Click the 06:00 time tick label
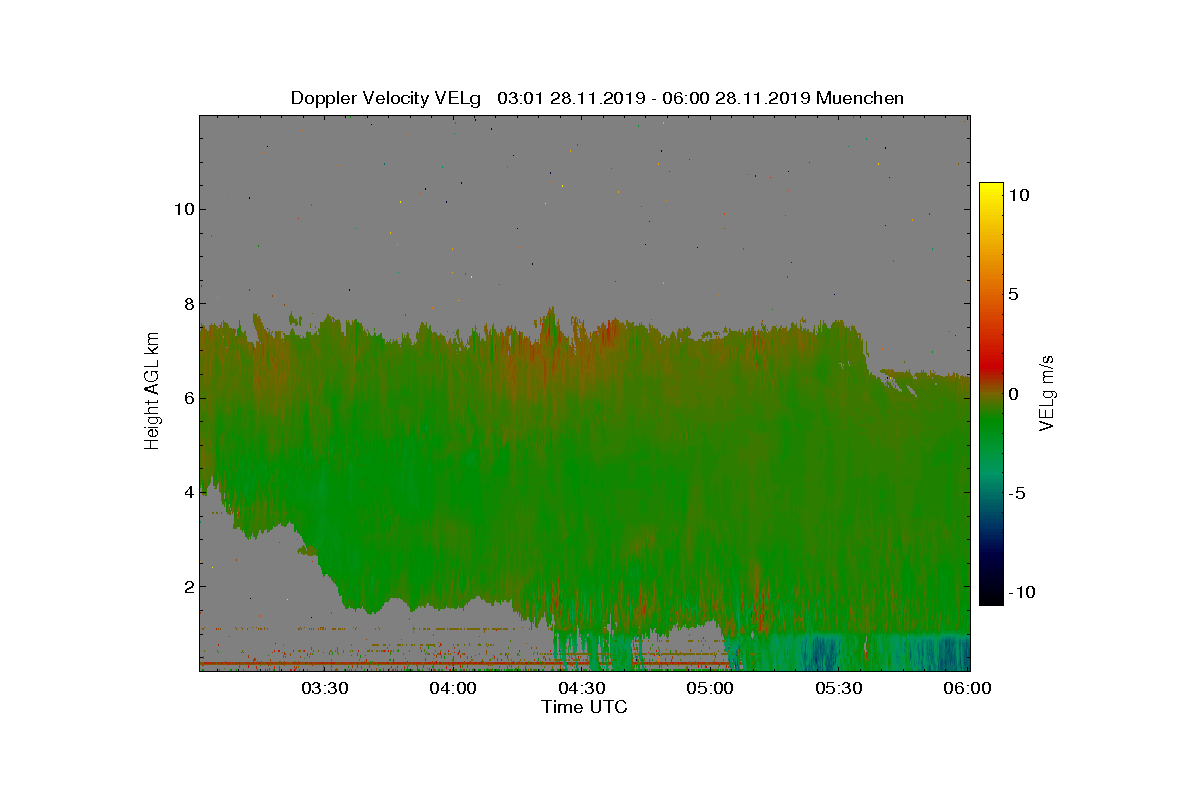Image resolution: width=1200 pixels, height=800 pixels. [x=968, y=688]
